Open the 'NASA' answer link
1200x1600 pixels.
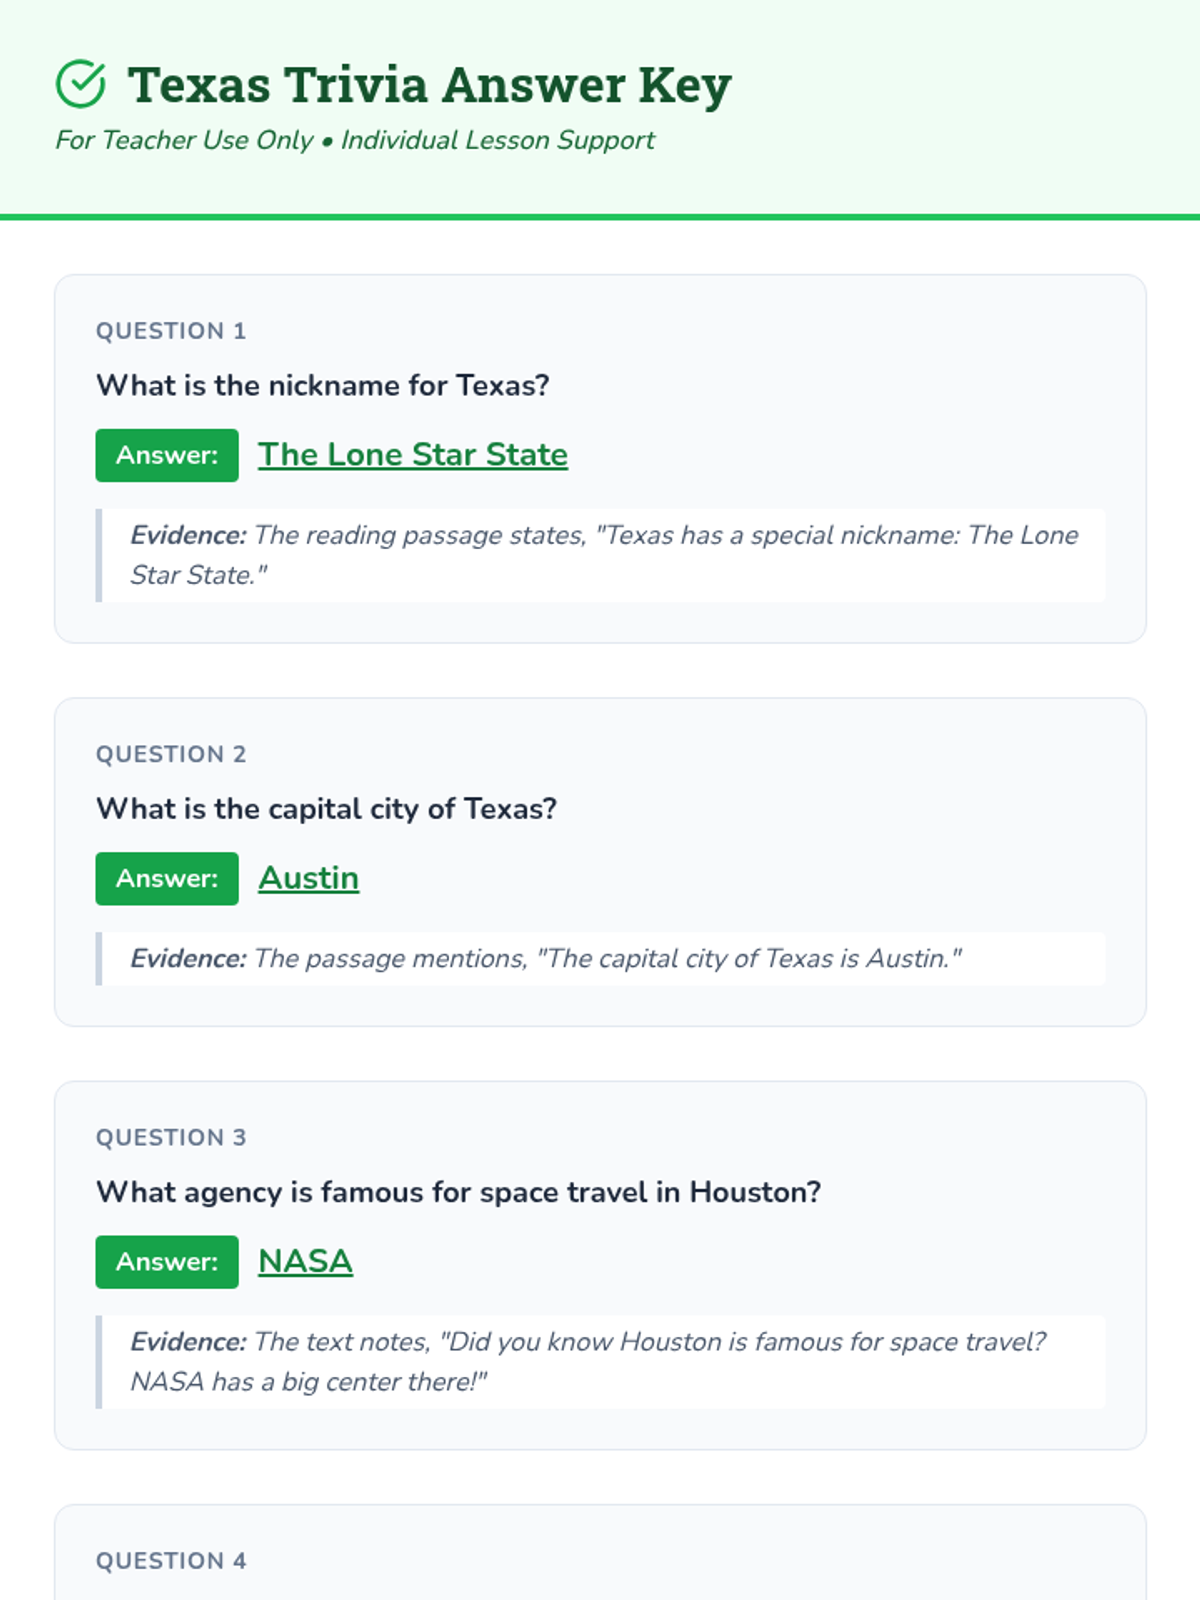[x=305, y=1261]
